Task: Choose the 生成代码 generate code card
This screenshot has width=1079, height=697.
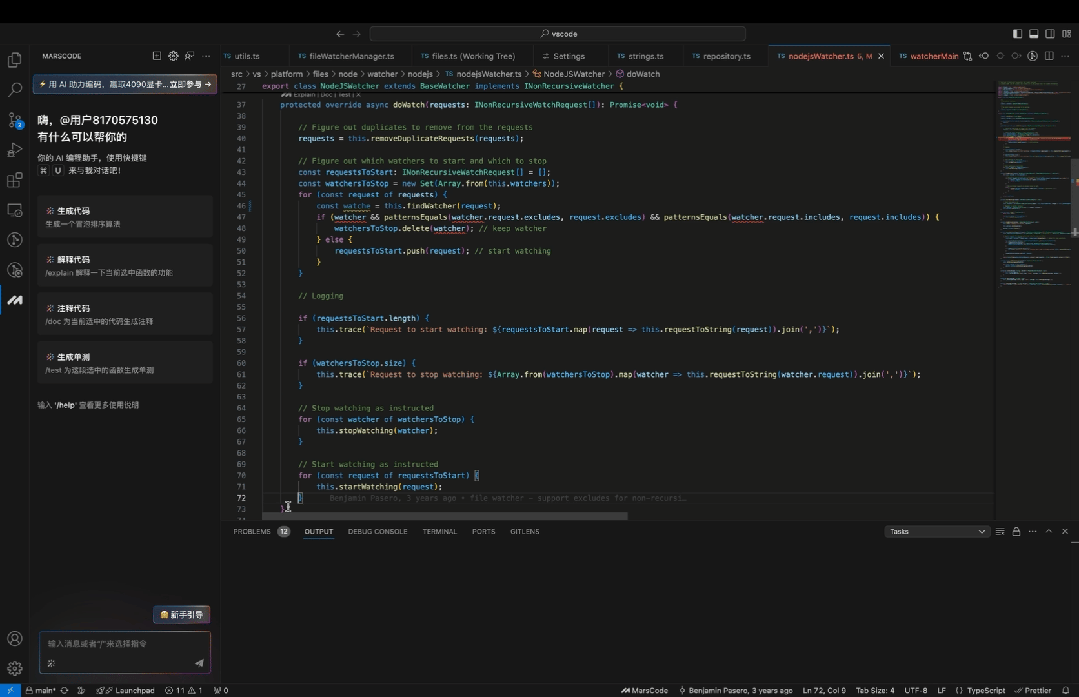Action: point(125,217)
